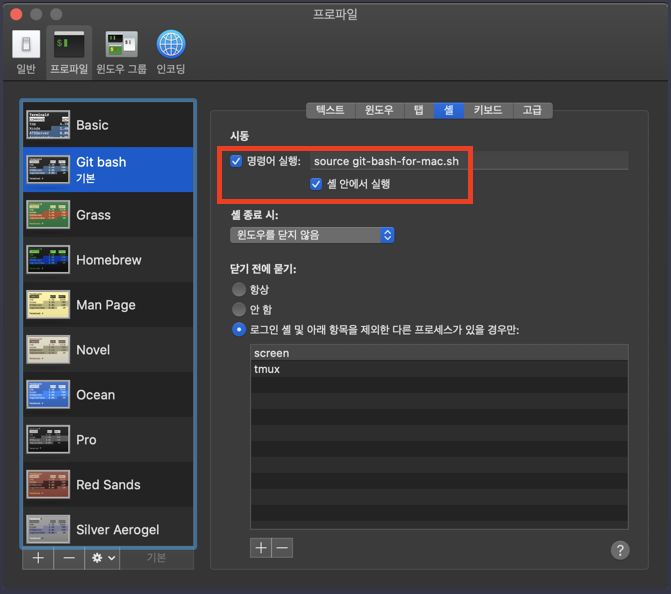Click the Git bash profile thumbnail
This screenshot has height=594, width=671.
48,169
